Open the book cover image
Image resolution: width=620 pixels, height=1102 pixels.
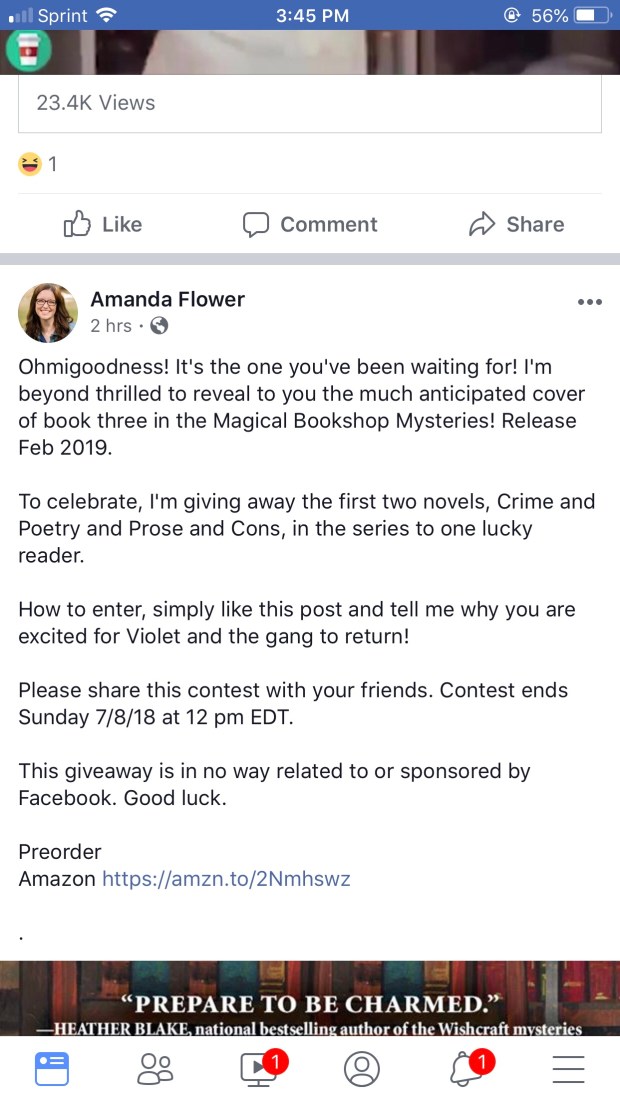[x=310, y=998]
